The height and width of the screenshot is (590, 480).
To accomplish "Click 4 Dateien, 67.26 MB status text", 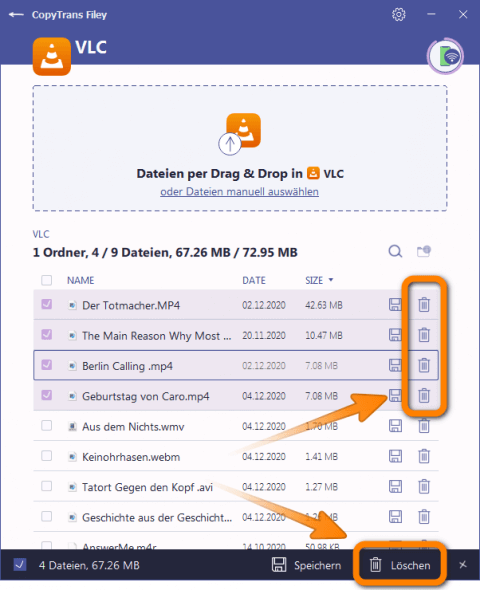I will tap(89, 565).
